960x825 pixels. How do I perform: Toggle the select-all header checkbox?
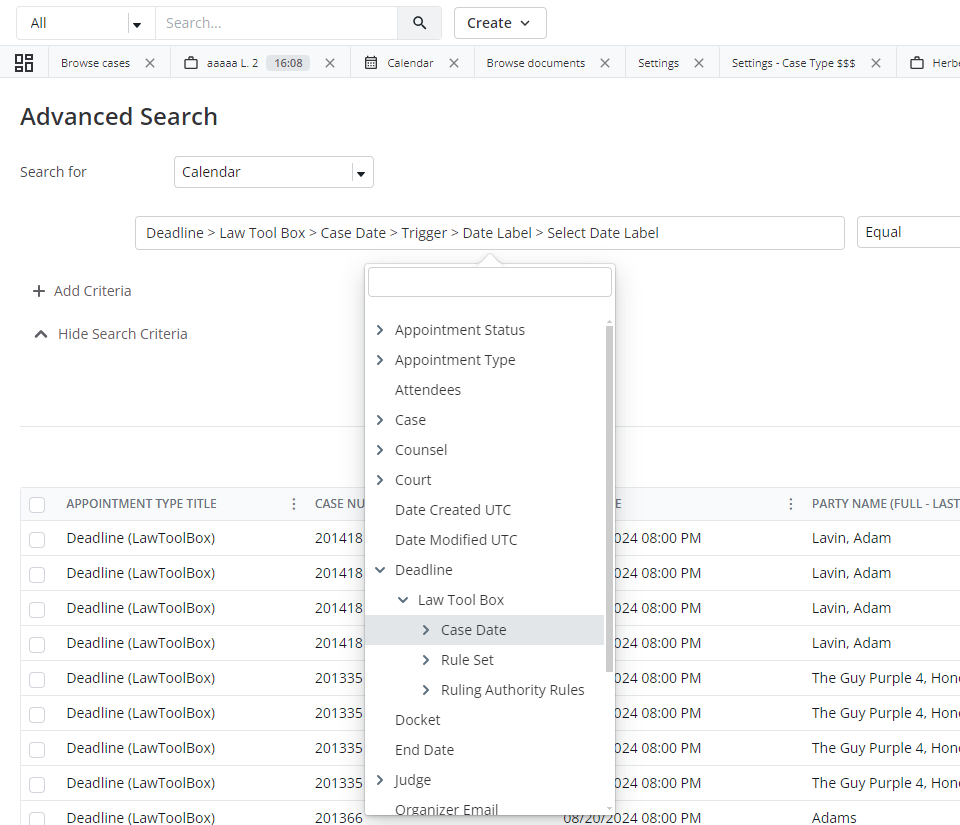click(37, 504)
